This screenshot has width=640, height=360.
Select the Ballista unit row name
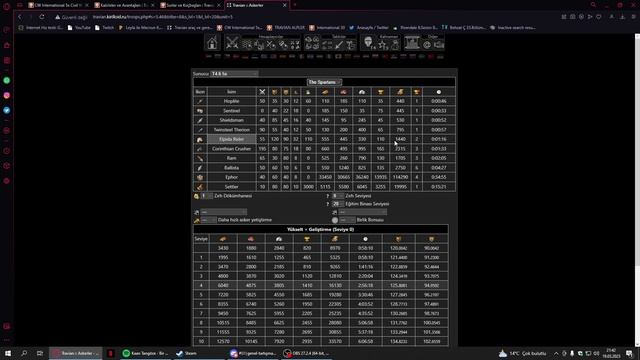click(231, 168)
